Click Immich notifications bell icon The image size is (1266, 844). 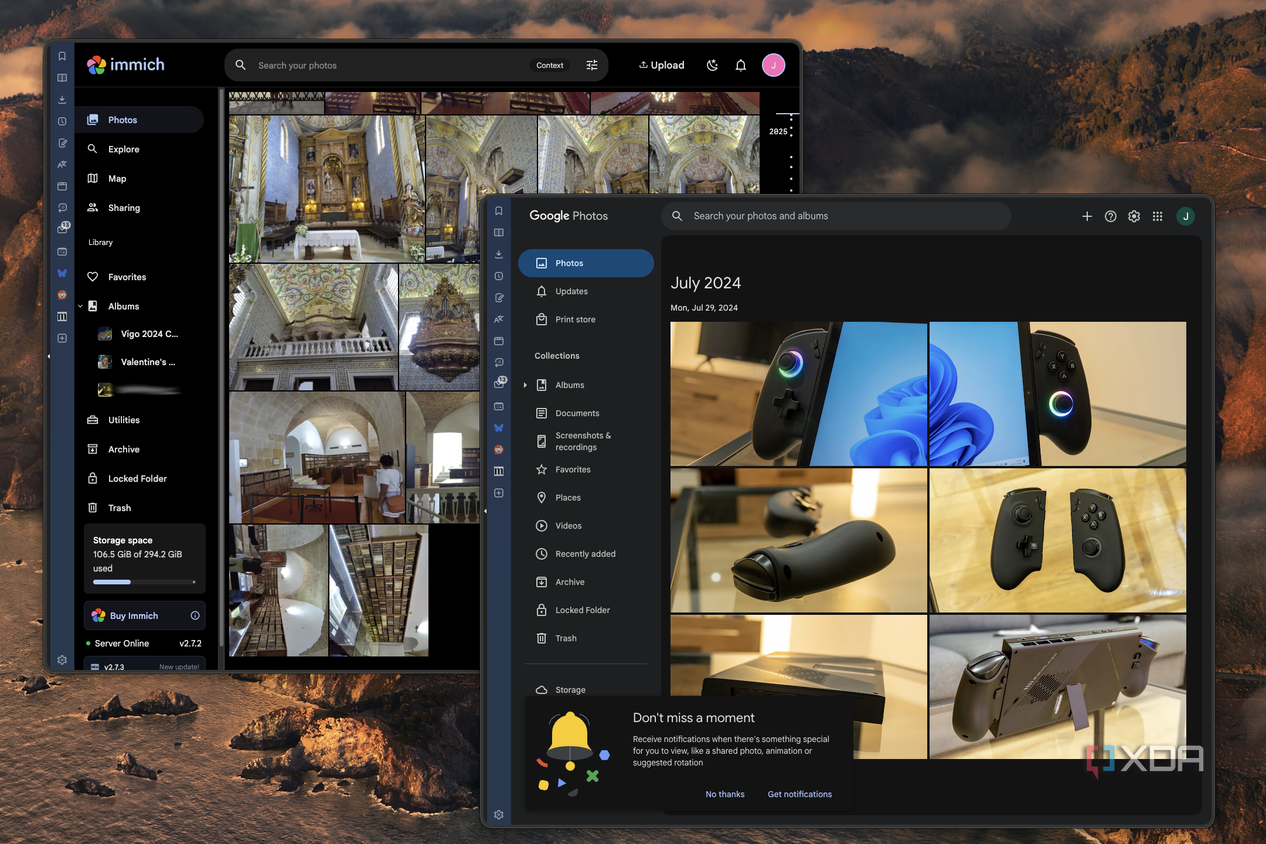click(741, 65)
